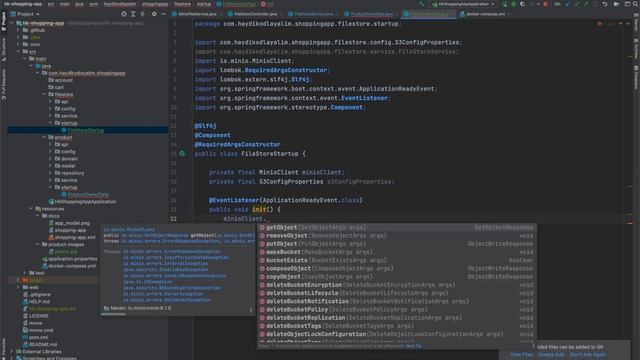Open the Database tool window sidebar
The image size is (640, 360).
pos(636,78)
